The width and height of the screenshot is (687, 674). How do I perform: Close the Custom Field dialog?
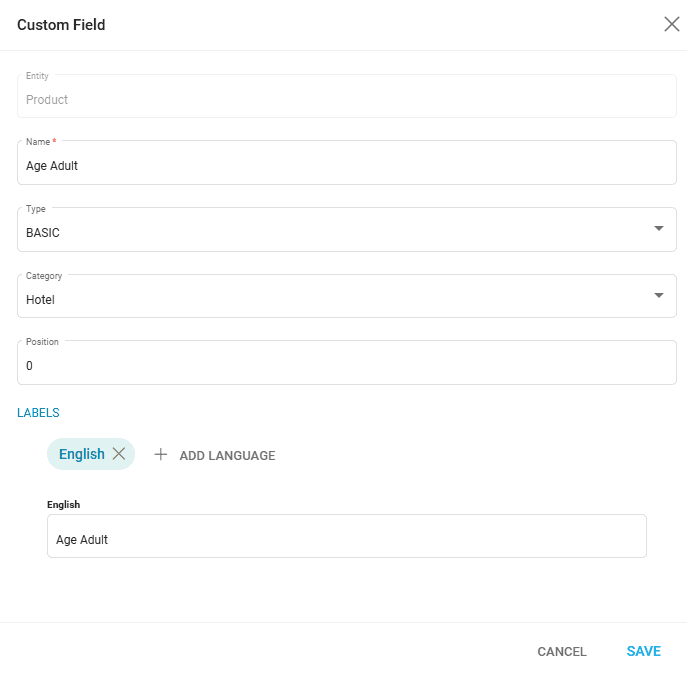pos(671,25)
